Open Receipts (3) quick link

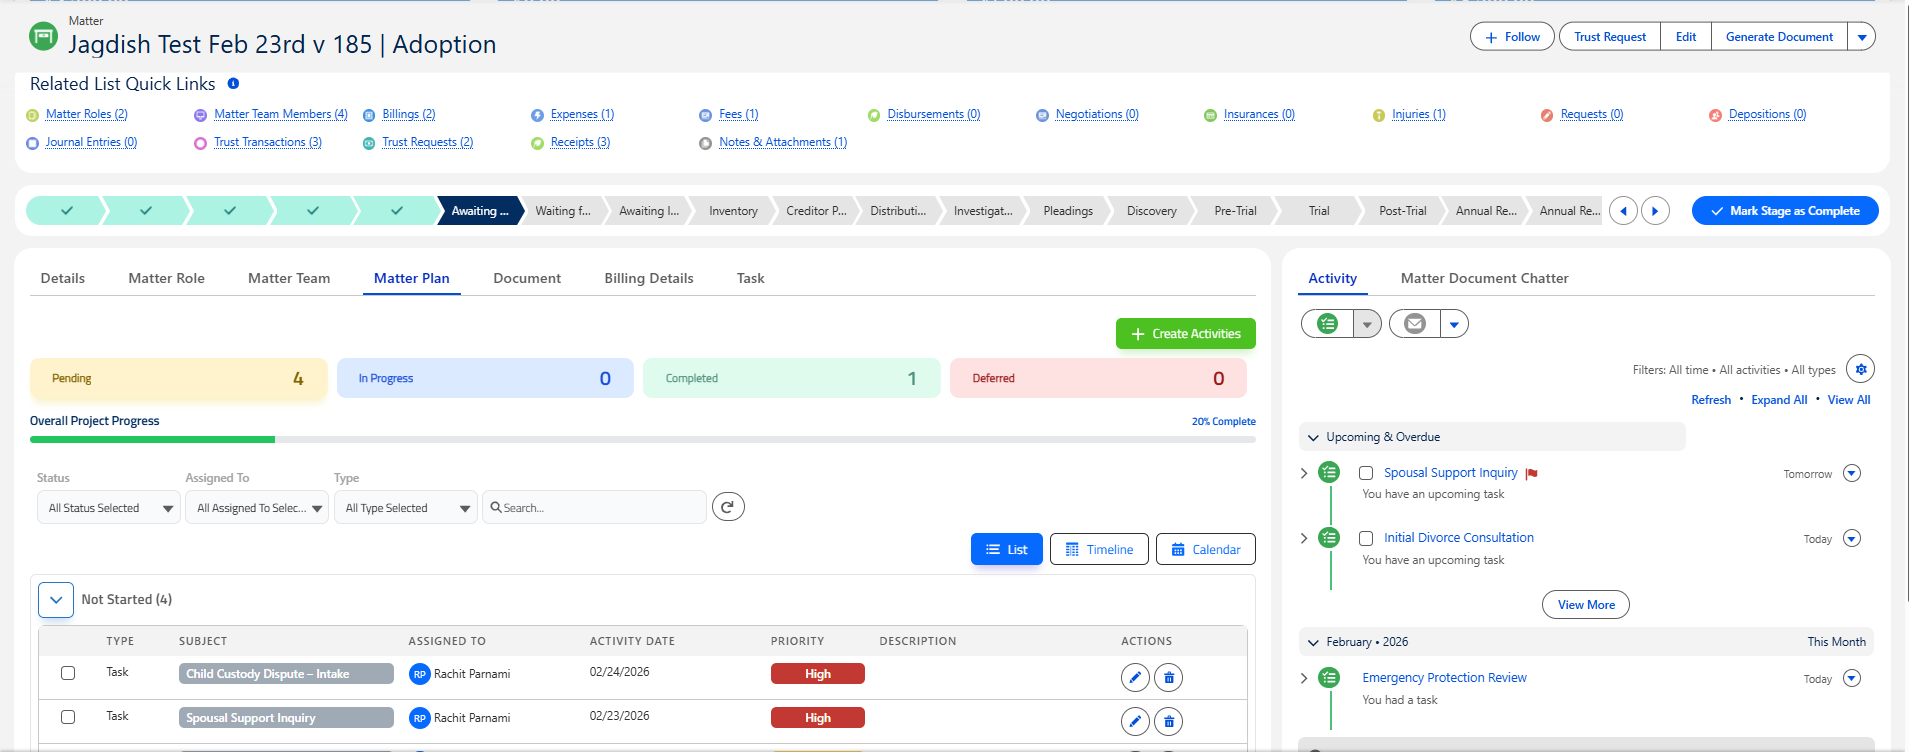point(580,142)
